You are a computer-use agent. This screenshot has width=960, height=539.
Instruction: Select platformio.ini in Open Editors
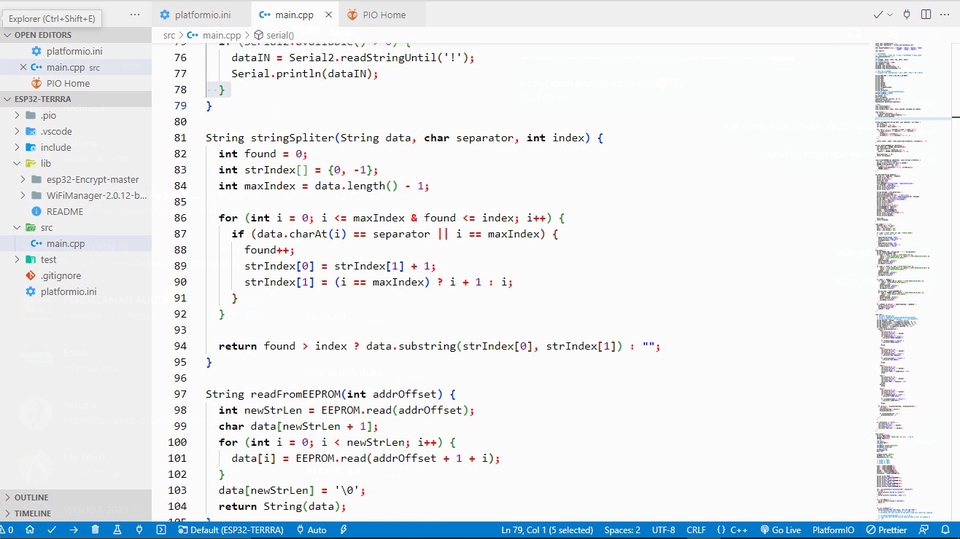74,51
